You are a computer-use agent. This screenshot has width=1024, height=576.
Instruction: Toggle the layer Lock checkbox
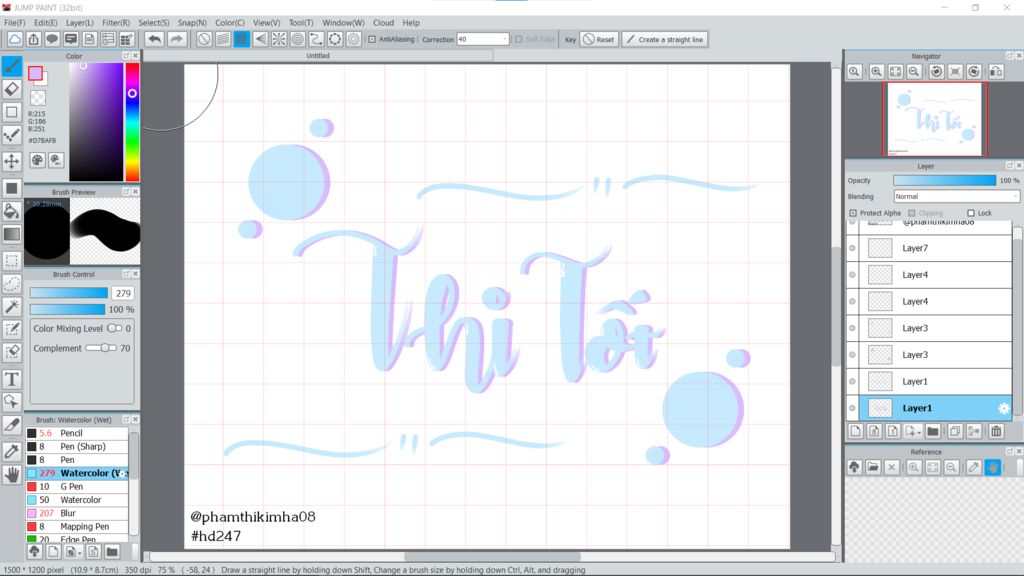970,213
